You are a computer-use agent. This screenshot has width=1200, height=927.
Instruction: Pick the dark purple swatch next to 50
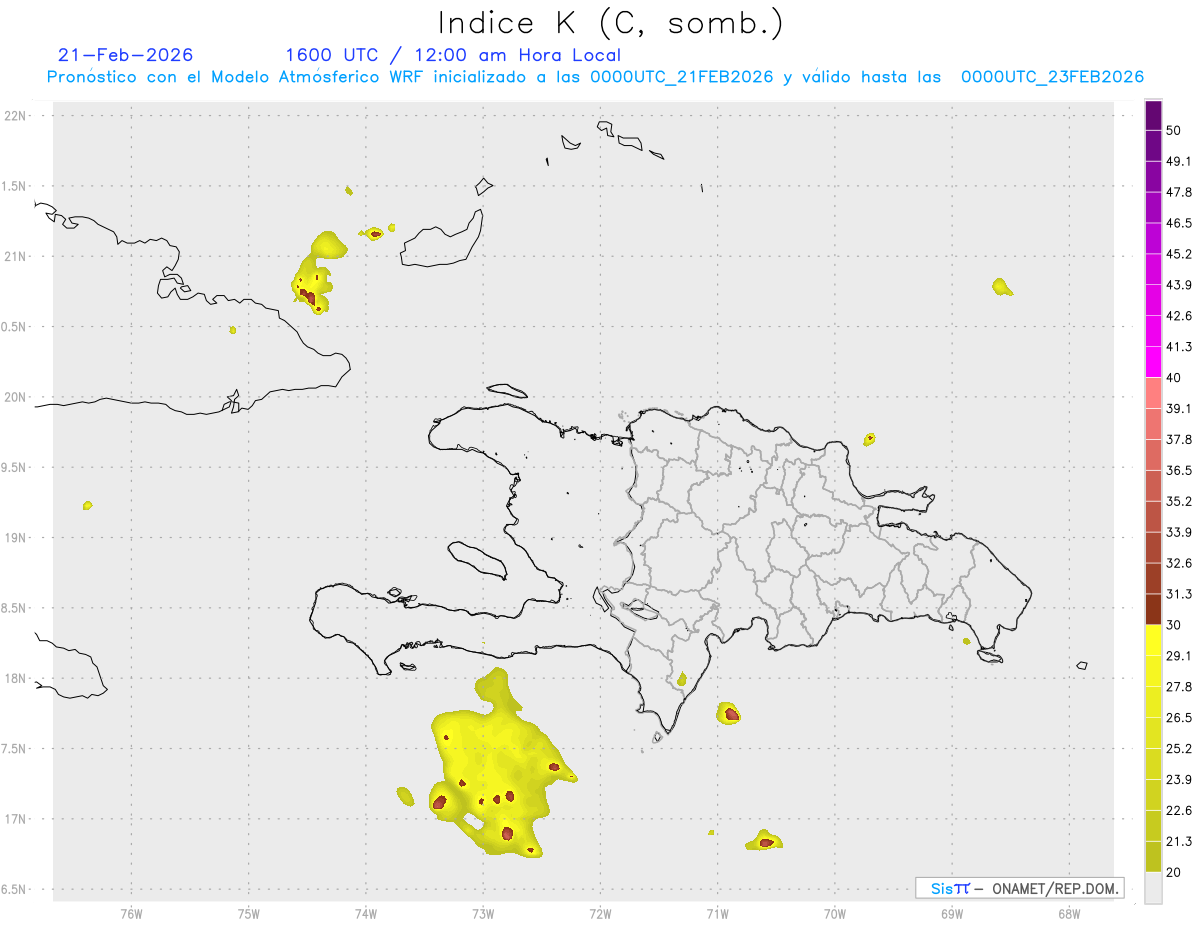click(x=1153, y=116)
